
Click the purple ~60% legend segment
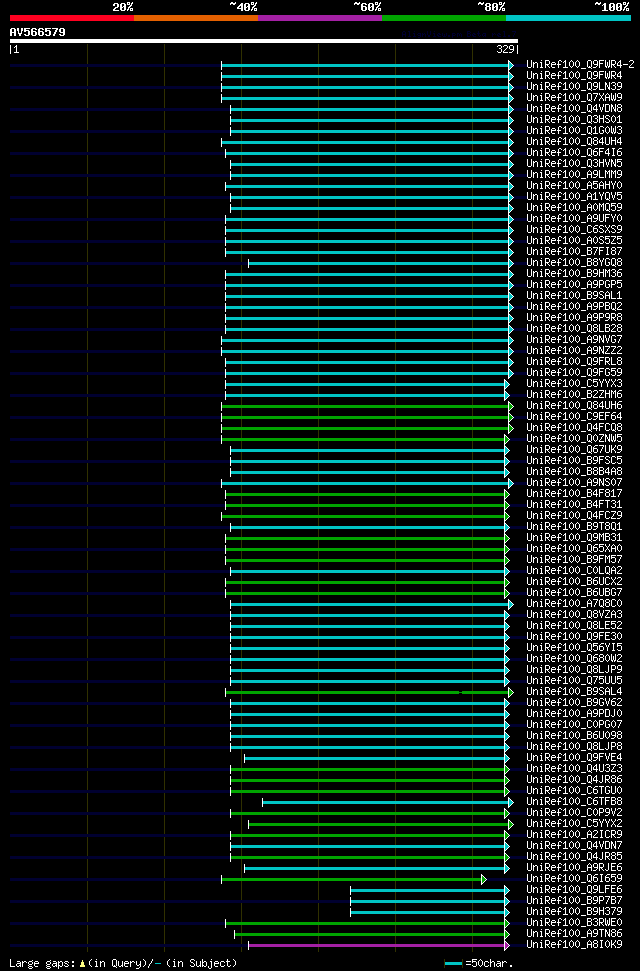pyautogui.click(x=320, y=17)
